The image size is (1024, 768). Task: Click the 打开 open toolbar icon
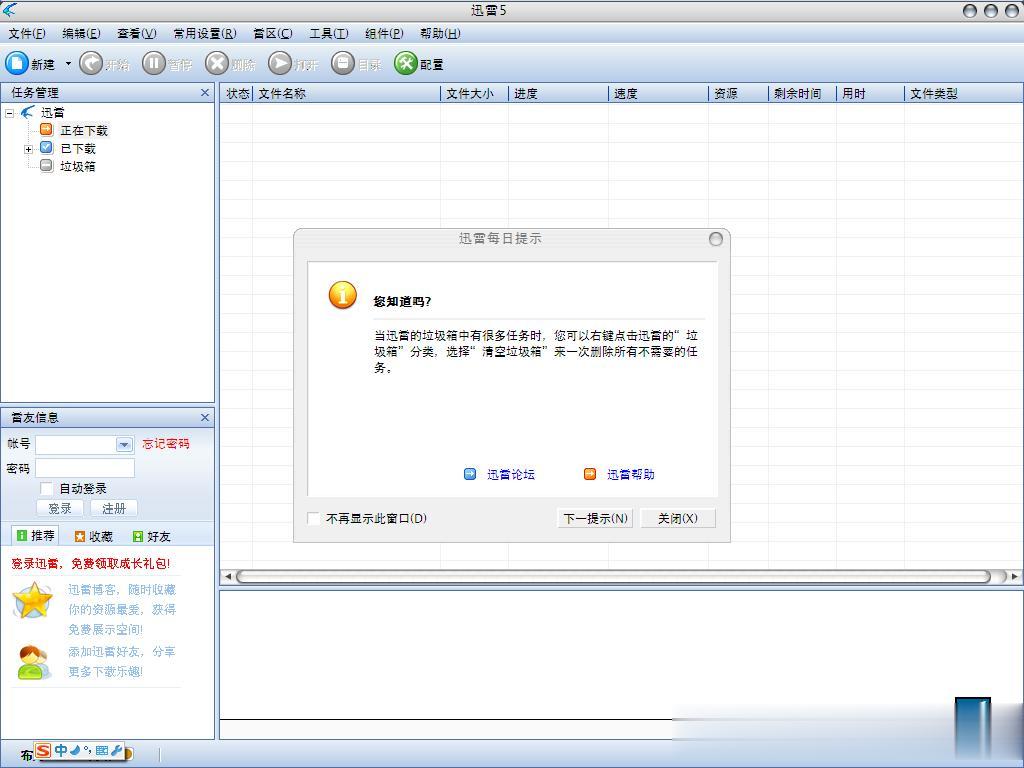(280, 63)
